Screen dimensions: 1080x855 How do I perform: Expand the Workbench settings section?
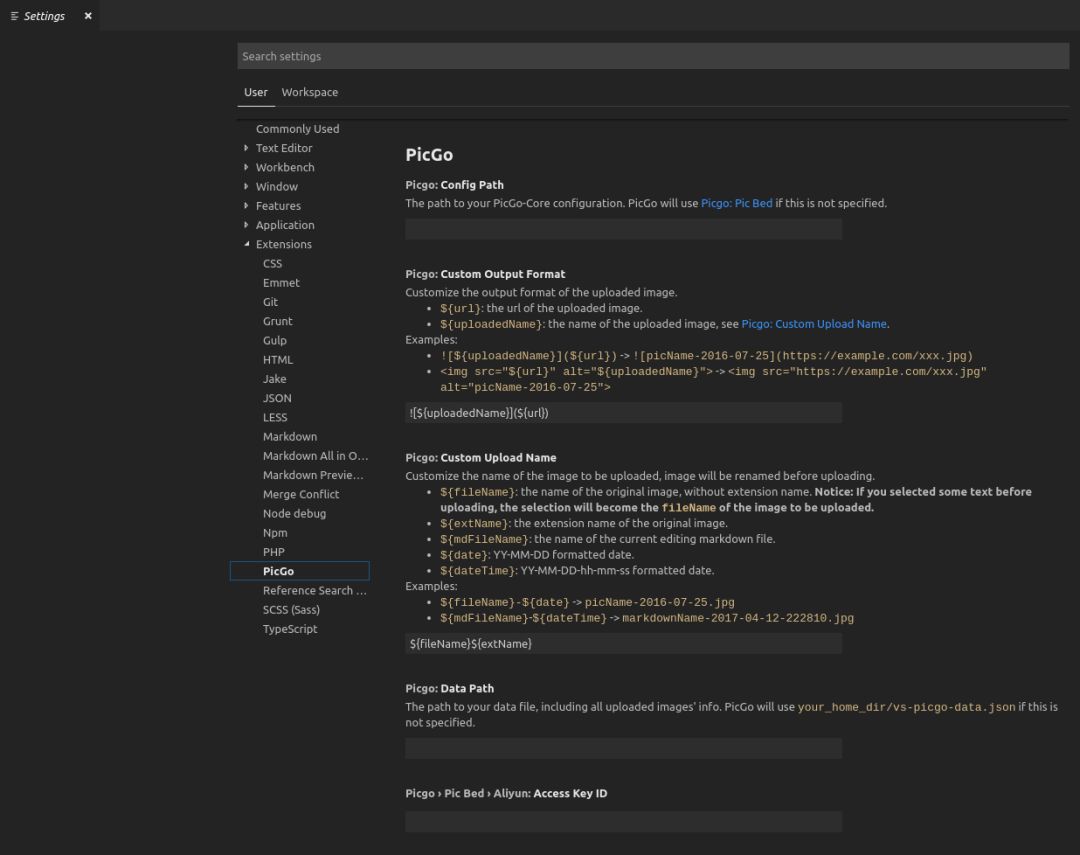[247, 167]
